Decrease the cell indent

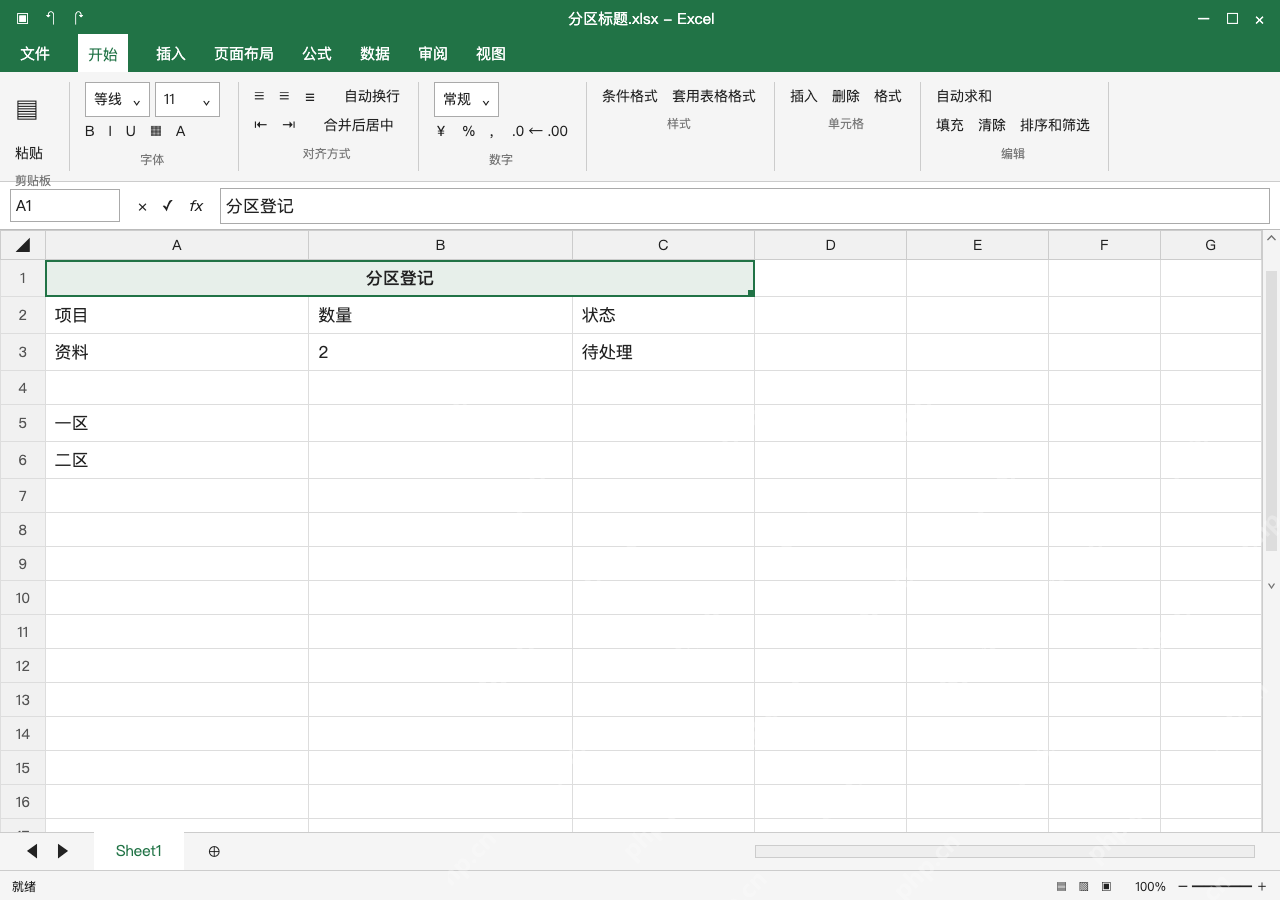click(x=261, y=125)
